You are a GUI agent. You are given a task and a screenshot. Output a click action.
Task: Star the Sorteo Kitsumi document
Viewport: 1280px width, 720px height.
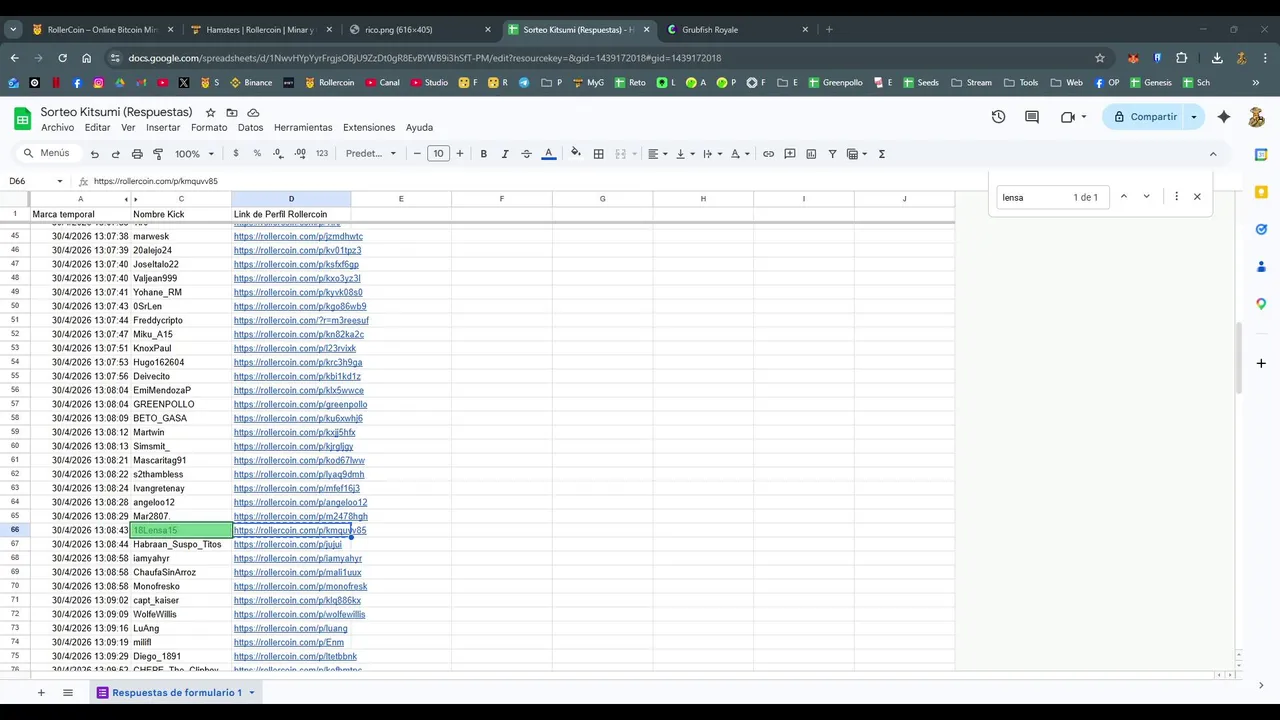pos(210,113)
